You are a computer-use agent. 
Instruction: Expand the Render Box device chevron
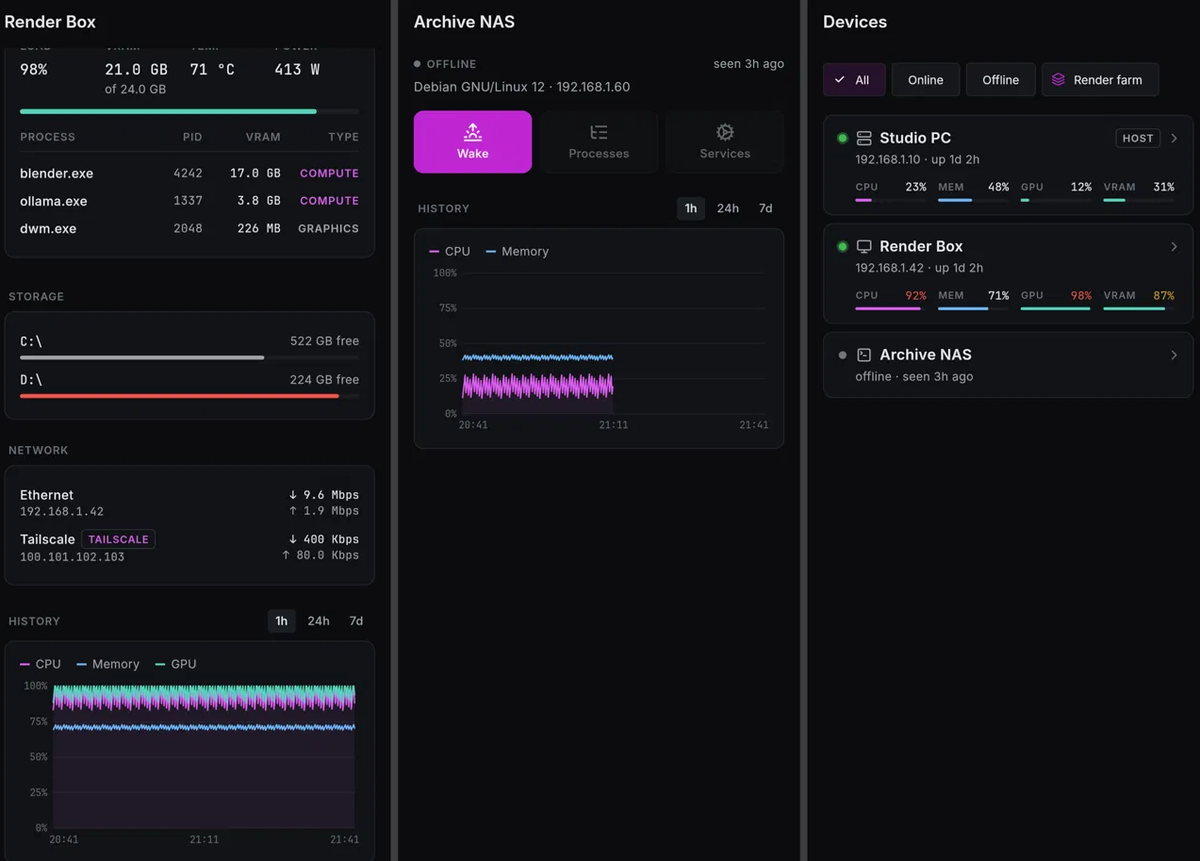coord(1174,246)
